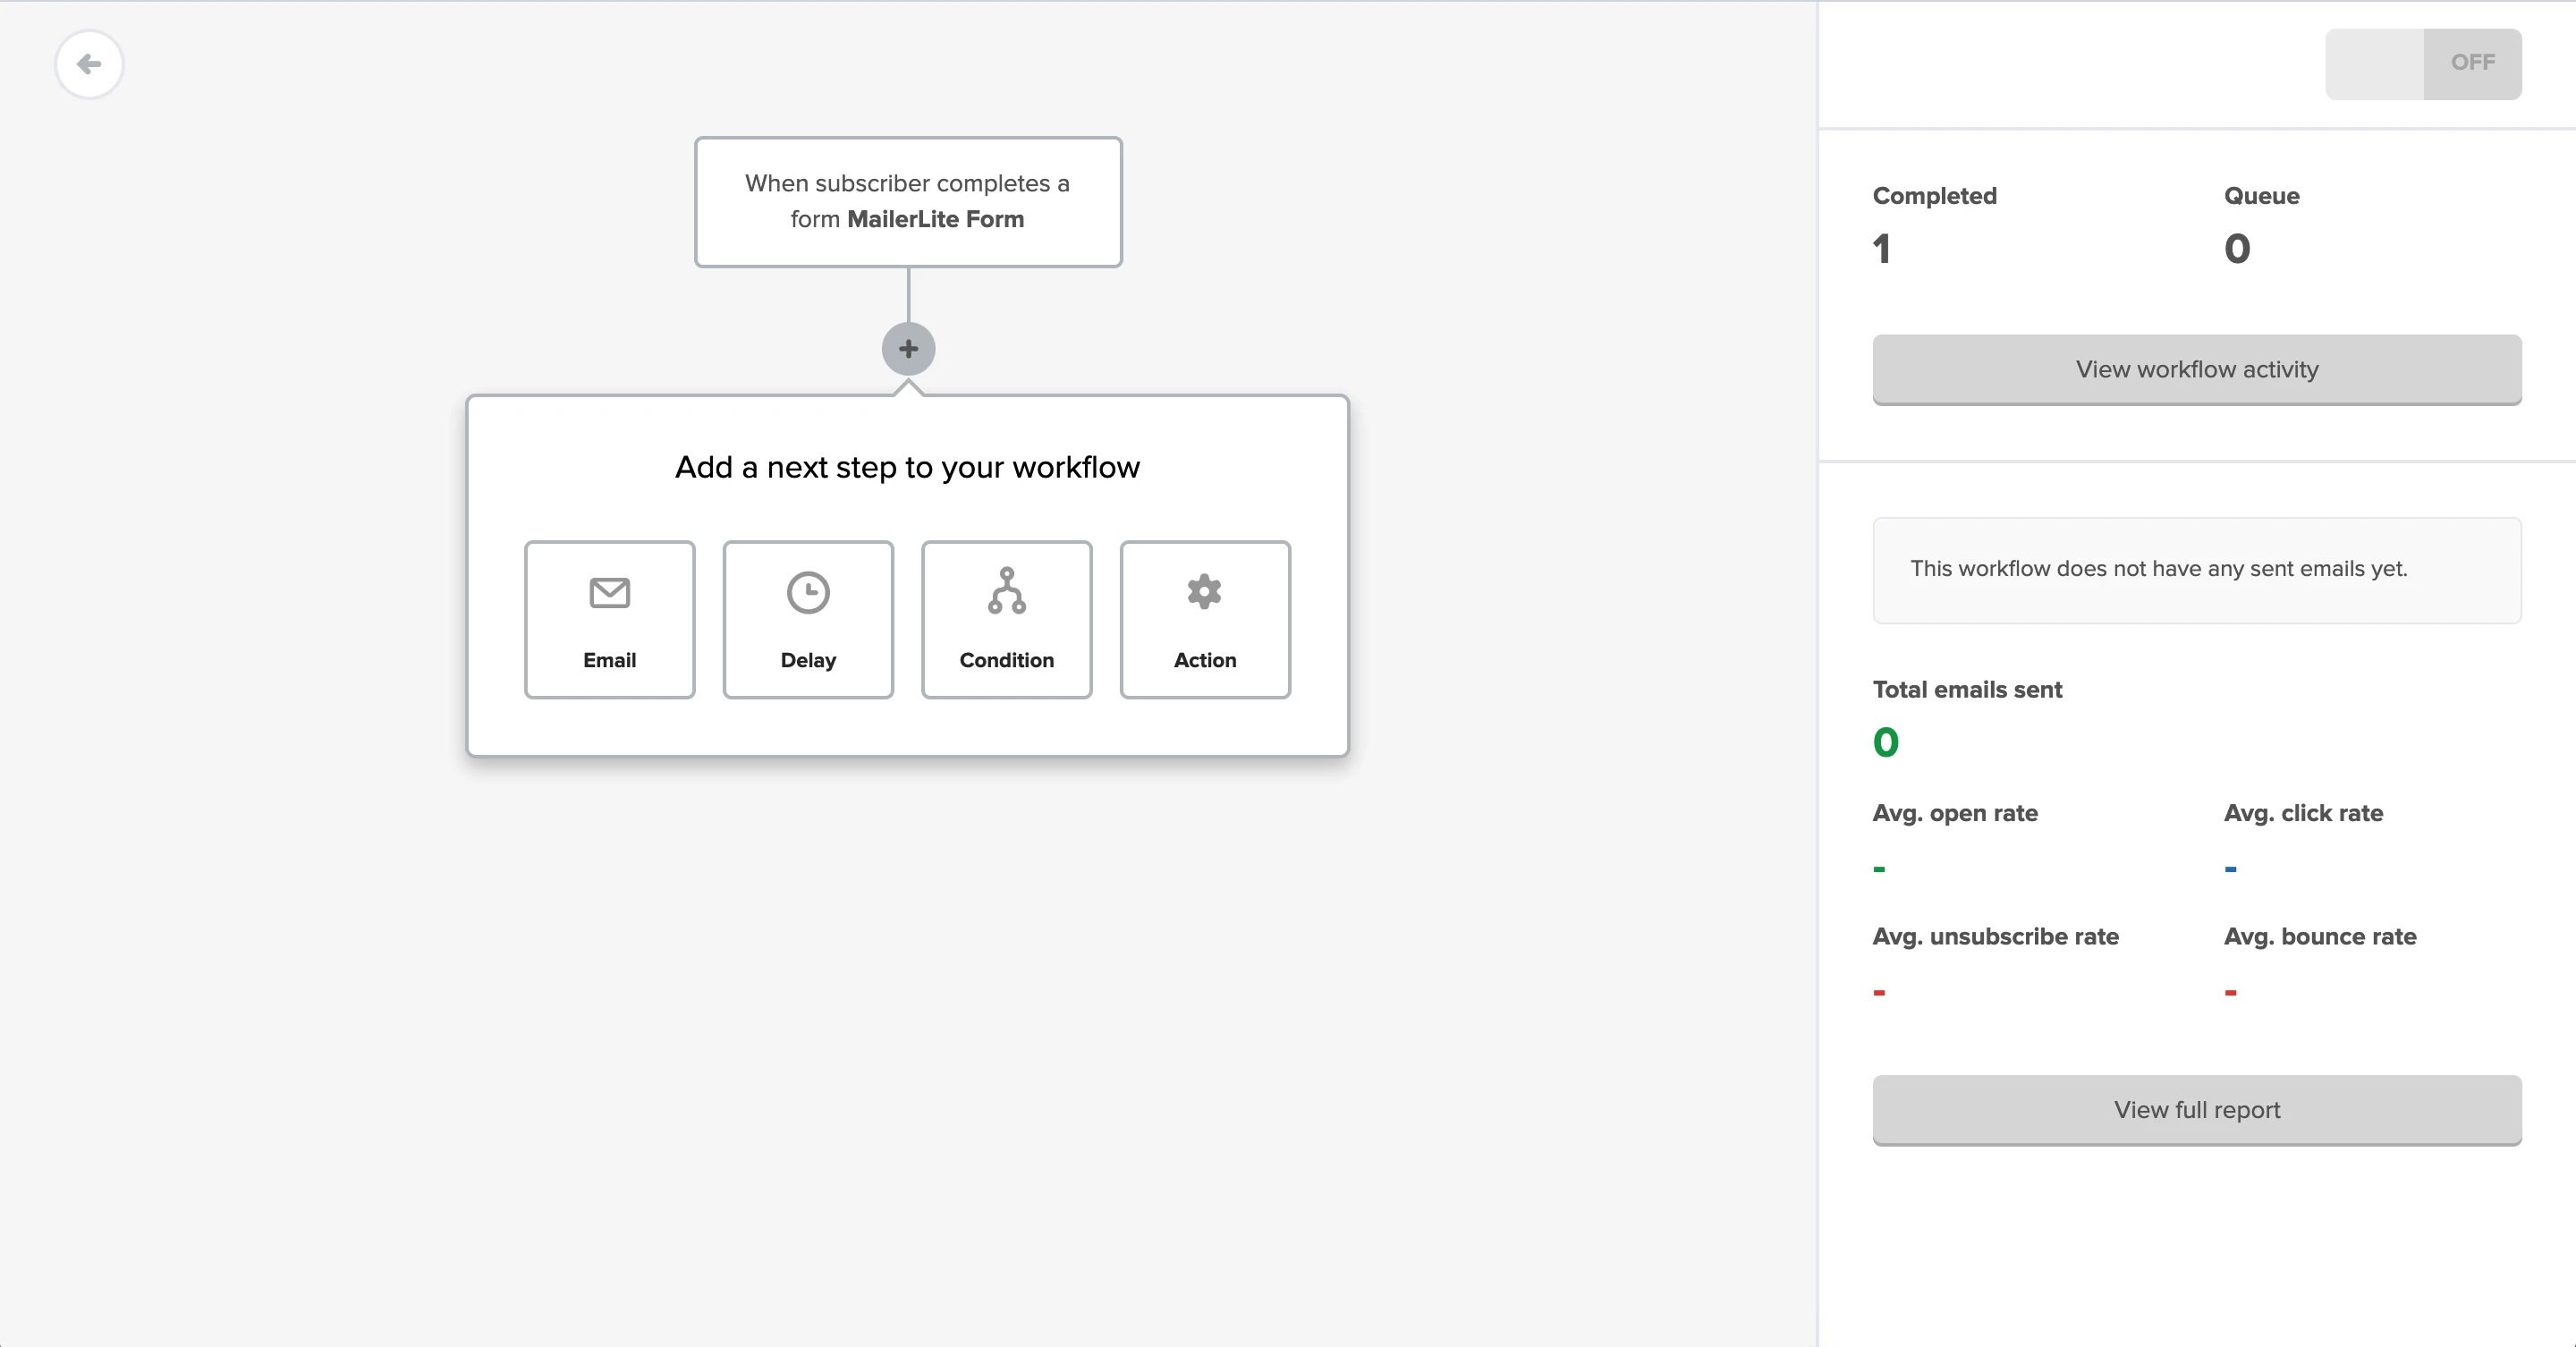
Task: Click the Queue count value
Action: pos(2237,248)
